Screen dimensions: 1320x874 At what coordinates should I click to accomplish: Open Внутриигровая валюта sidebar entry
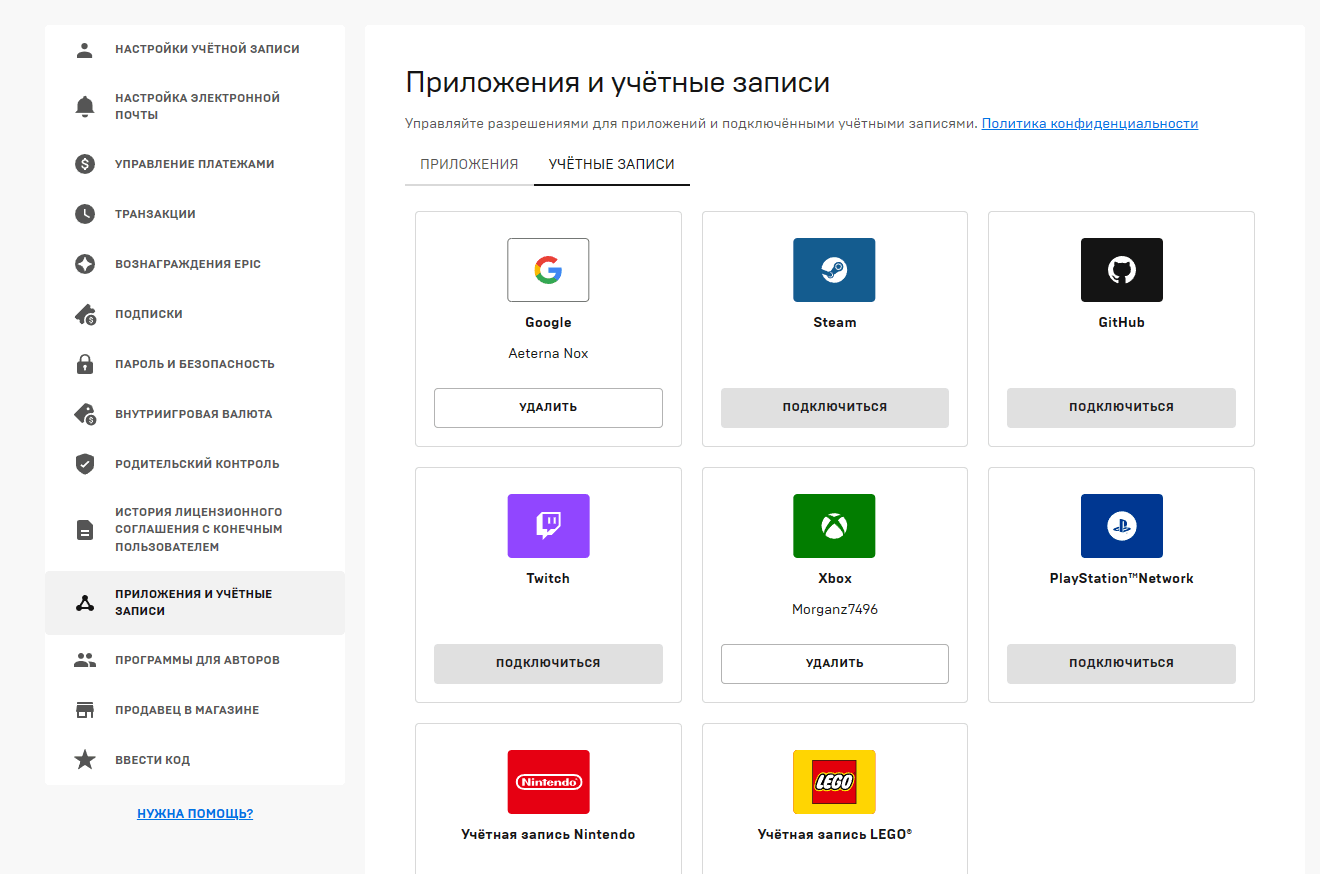click(x=195, y=414)
